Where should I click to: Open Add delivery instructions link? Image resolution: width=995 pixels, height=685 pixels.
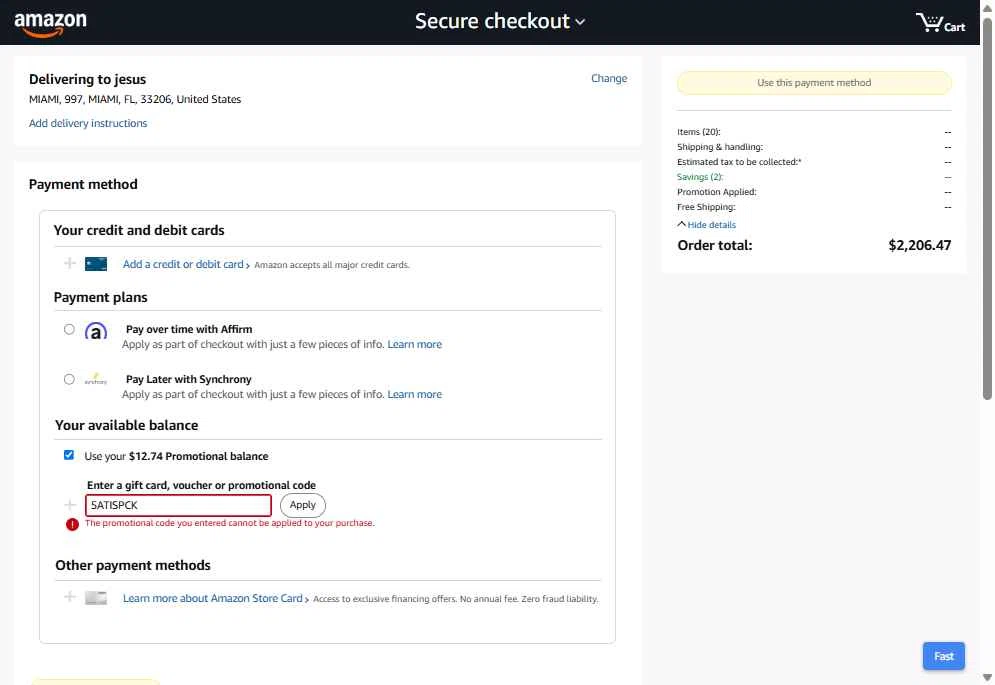coord(88,123)
